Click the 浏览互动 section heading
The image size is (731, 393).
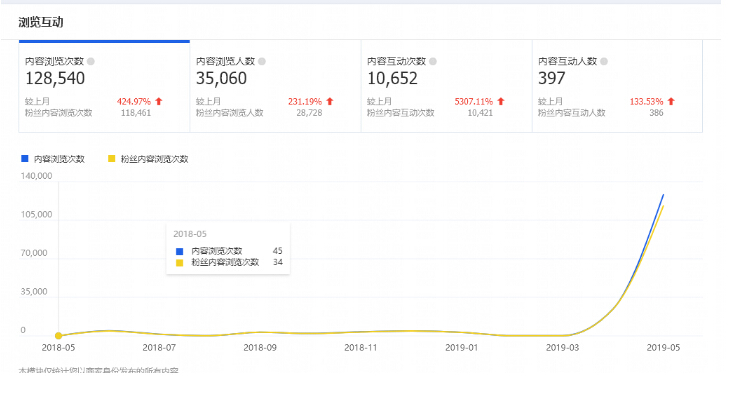click(41, 22)
